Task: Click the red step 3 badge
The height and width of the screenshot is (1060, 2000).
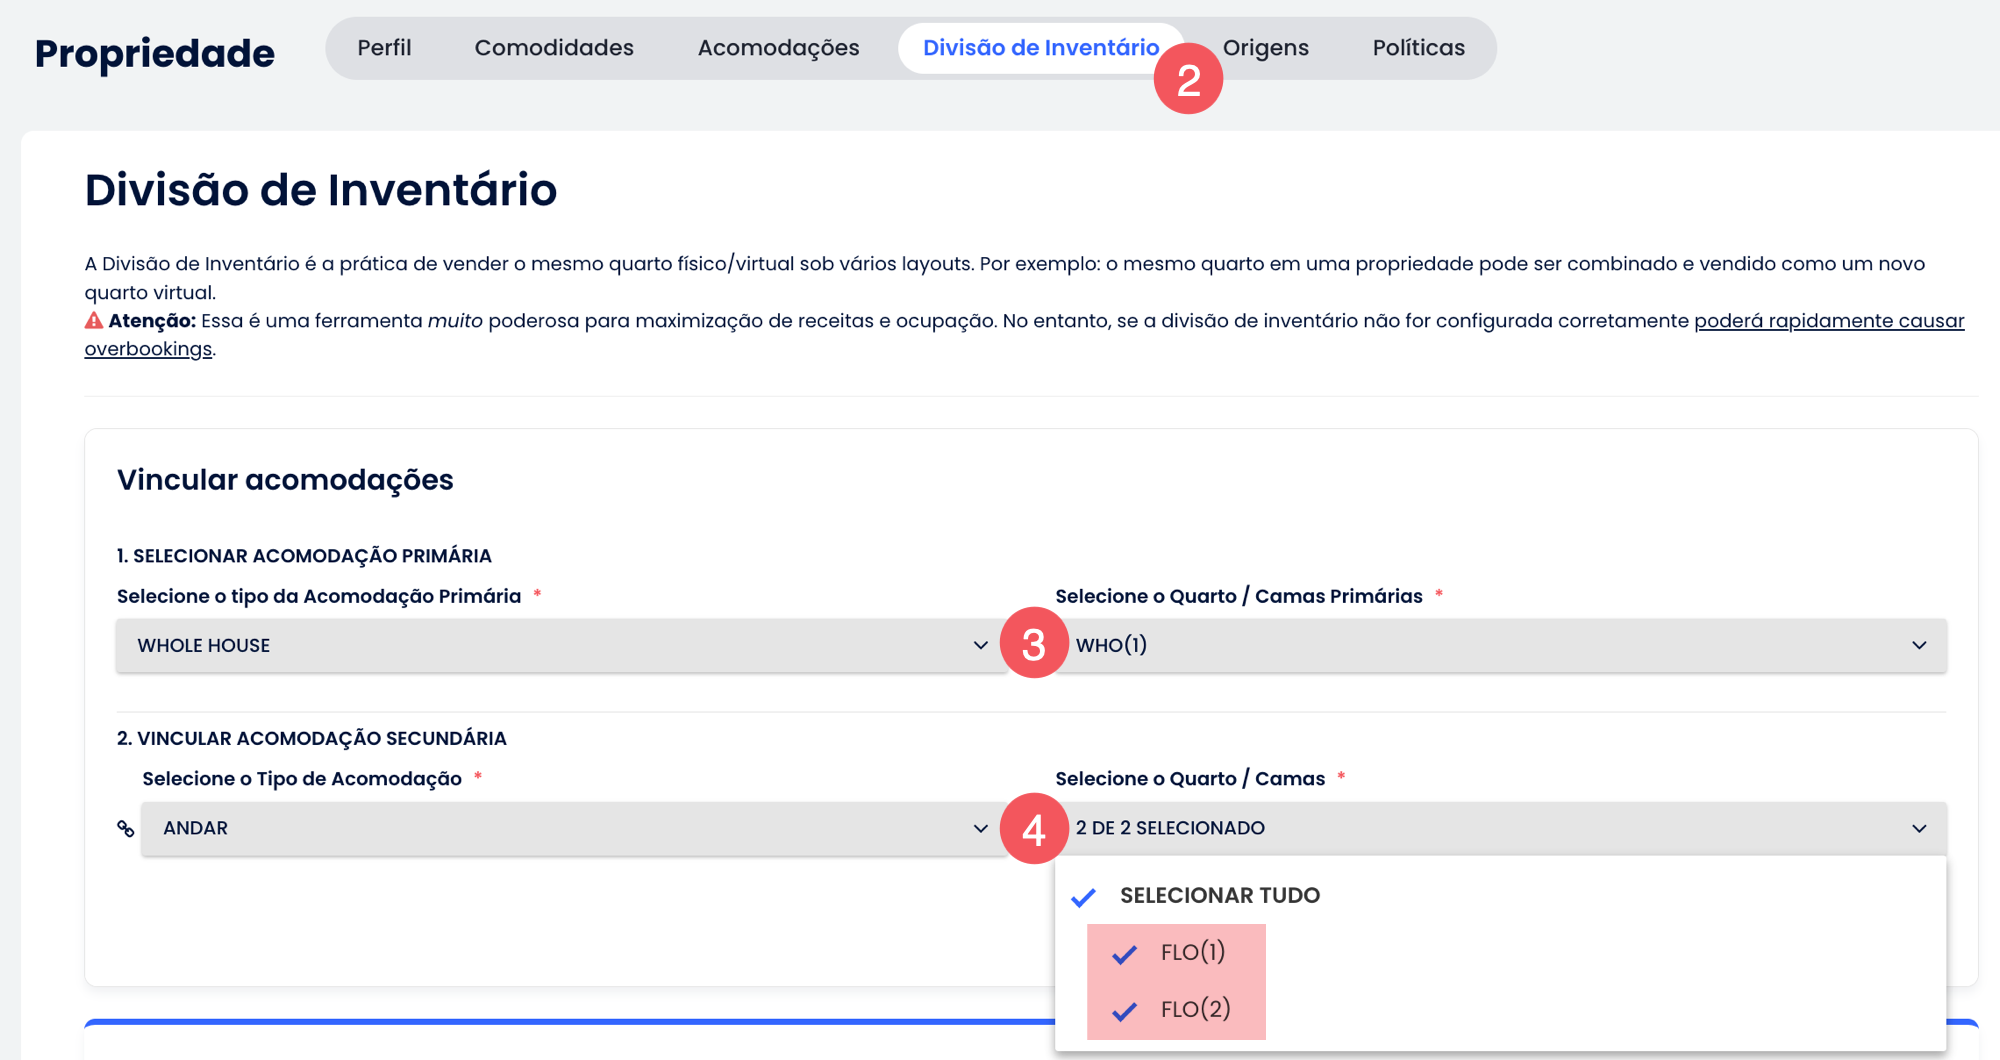Action: 1034,644
